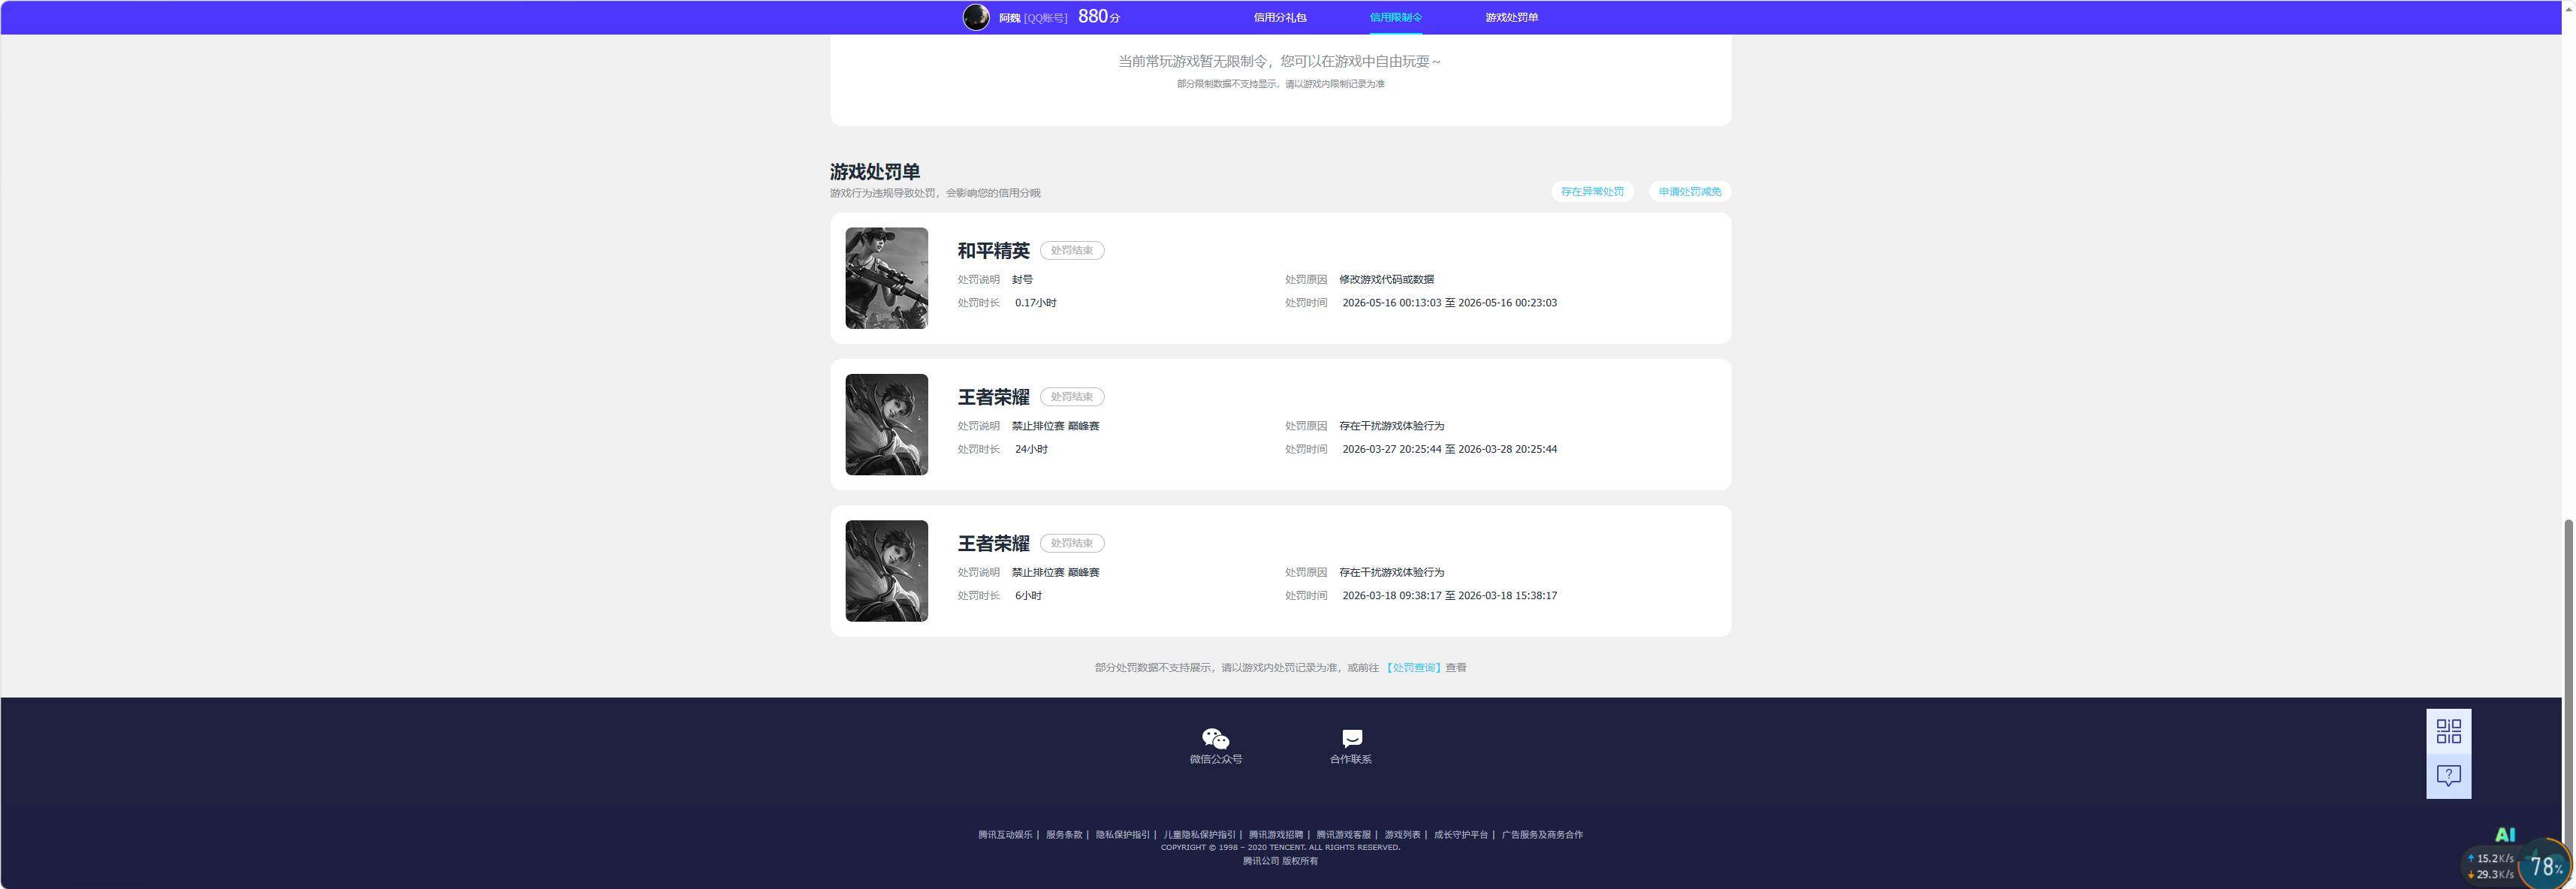The height and width of the screenshot is (889, 2576).
Task: Click the 王者荣耀 thumbnail of the 24小时 penalty
Action: (x=886, y=424)
